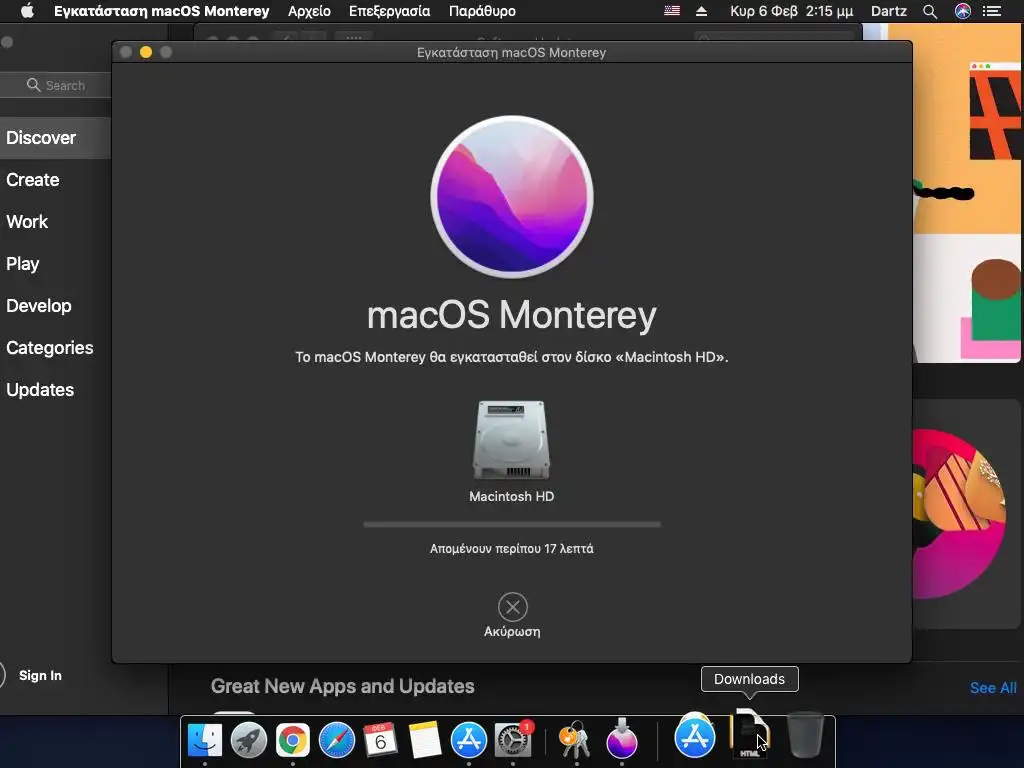
Task: Open Finder from the Dock
Action: pyautogui.click(x=205, y=740)
